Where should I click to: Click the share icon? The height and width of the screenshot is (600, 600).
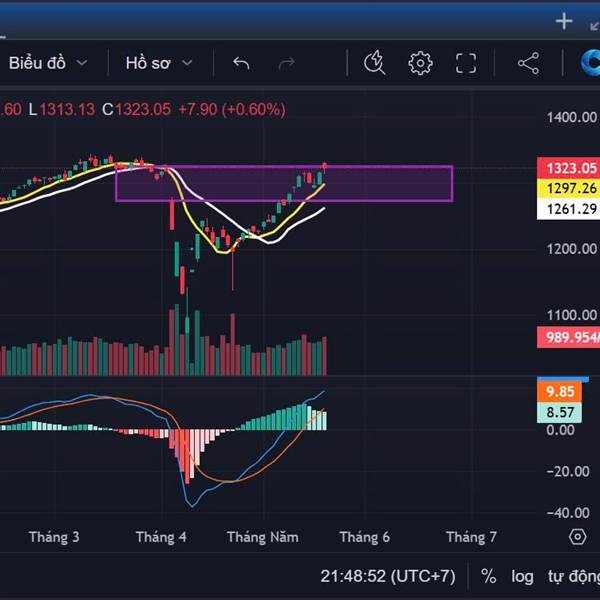(x=528, y=63)
